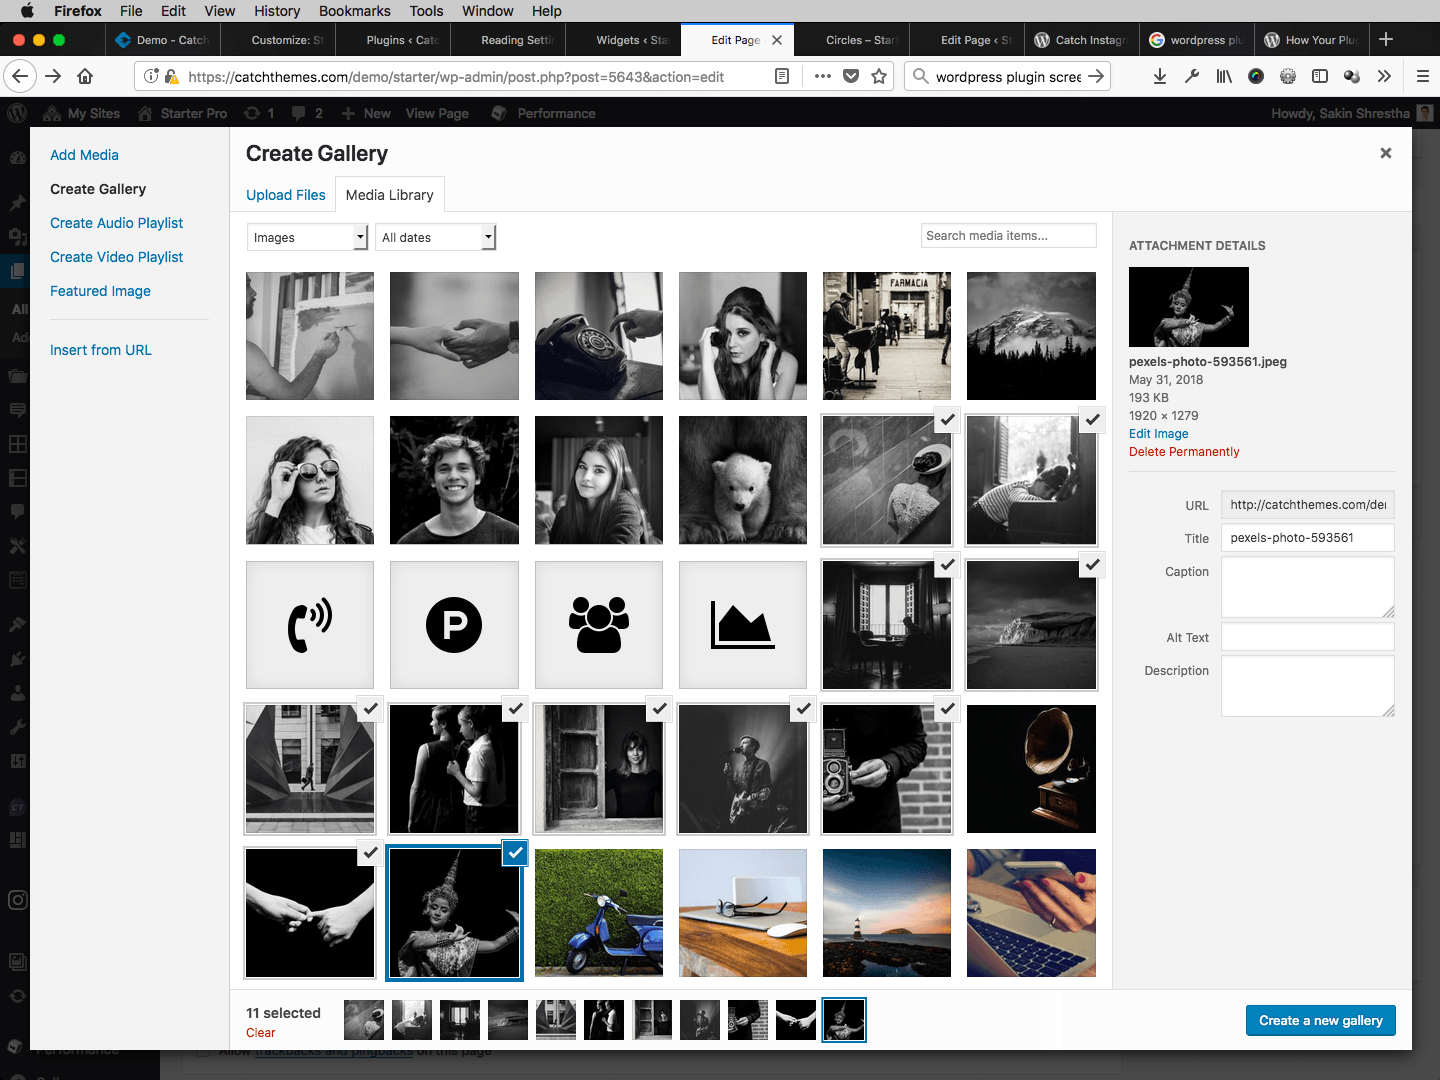The height and width of the screenshot is (1080, 1440).
Task: Choose Featured Image option
Action: pyautogui.click(x=100, y=291)
